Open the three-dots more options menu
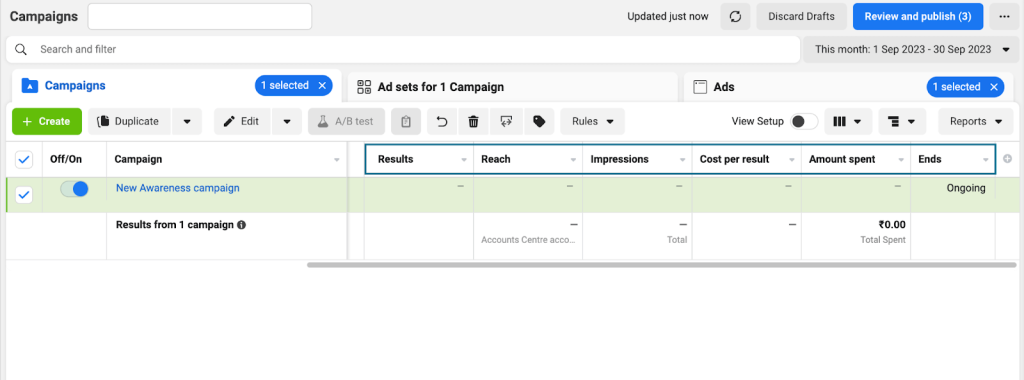The height and width of the screenshot is (380, 1024). (1004, 16)
